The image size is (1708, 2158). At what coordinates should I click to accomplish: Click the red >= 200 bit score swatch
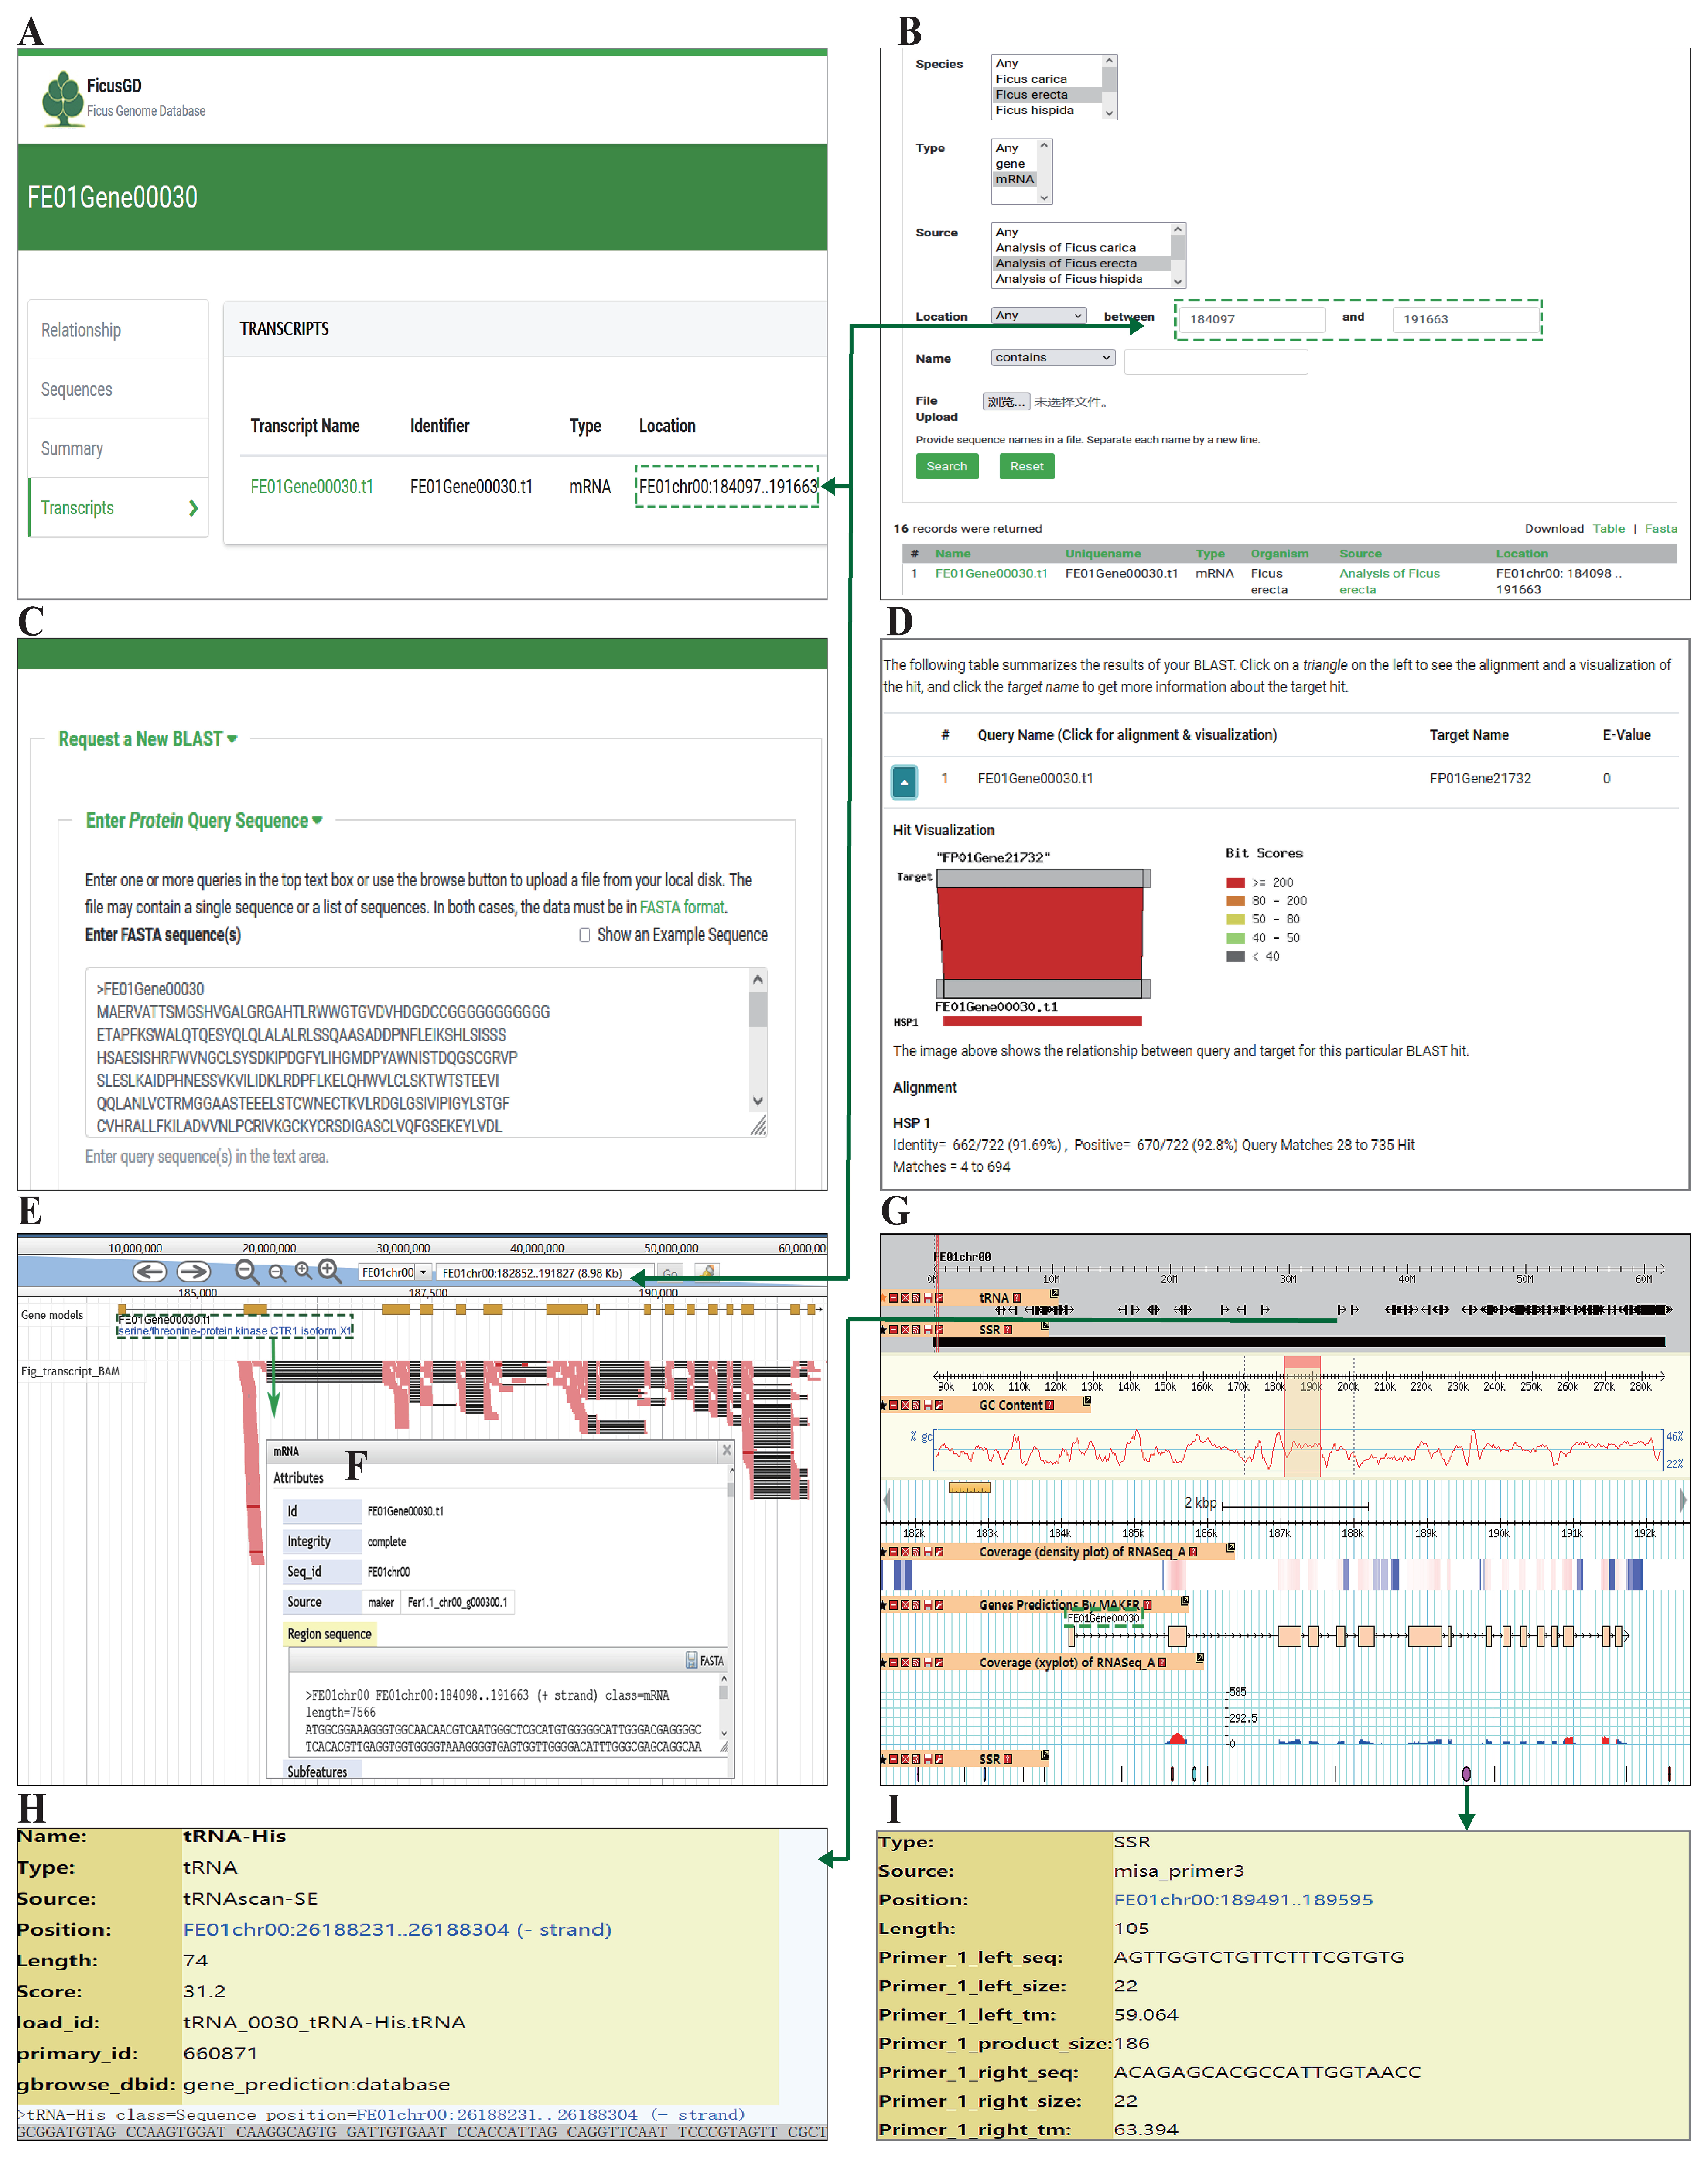[1235, 882]
